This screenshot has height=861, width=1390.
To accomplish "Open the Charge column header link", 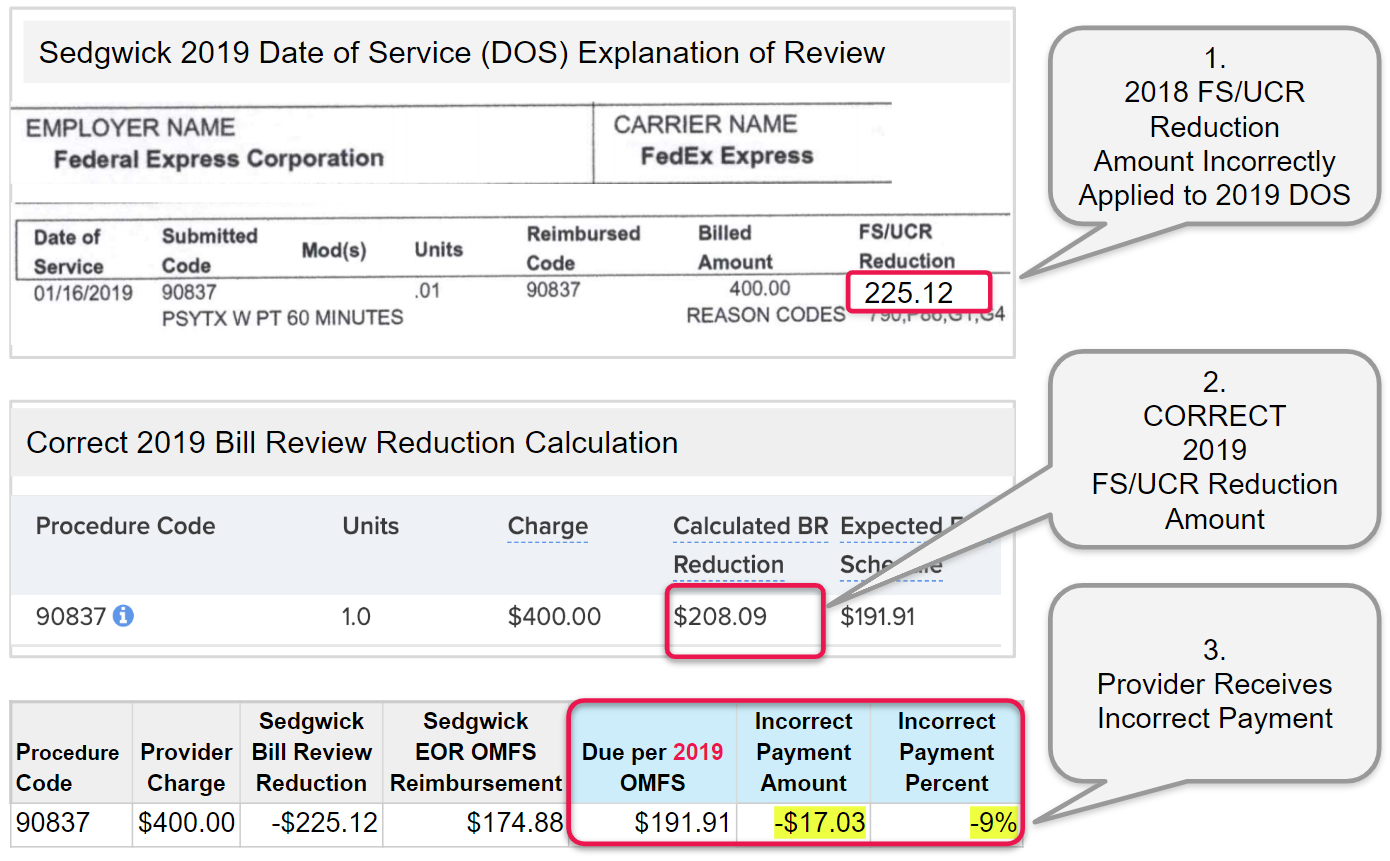I will [x=547, y=527].
